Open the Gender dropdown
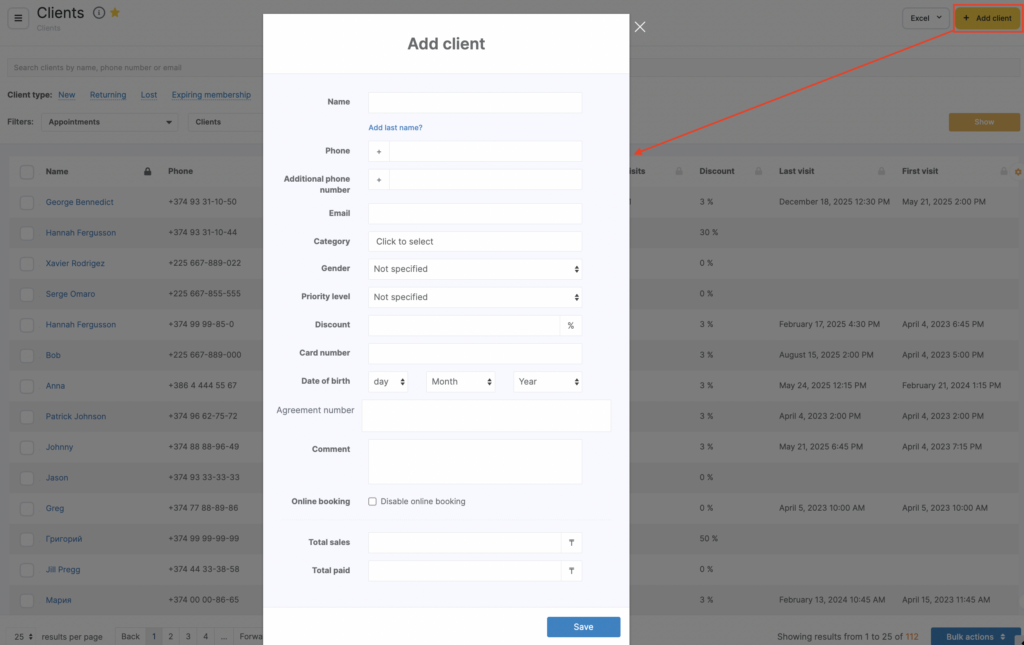 (475, 269)
